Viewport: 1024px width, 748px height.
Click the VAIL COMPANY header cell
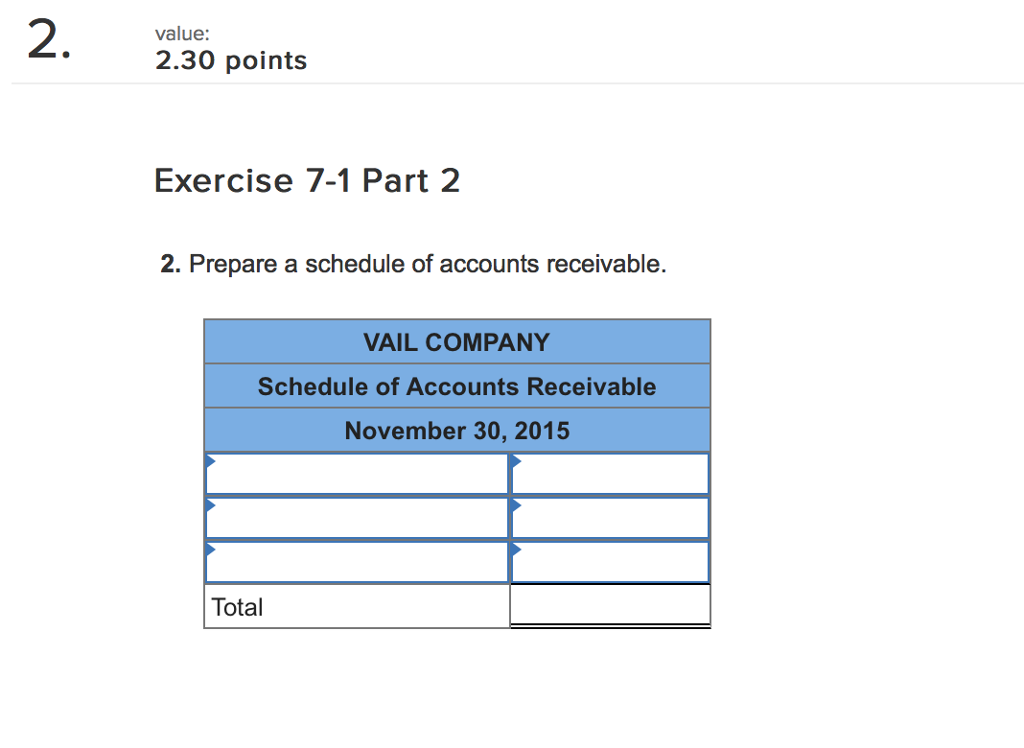pyautogui.click(x=456, y=341)
